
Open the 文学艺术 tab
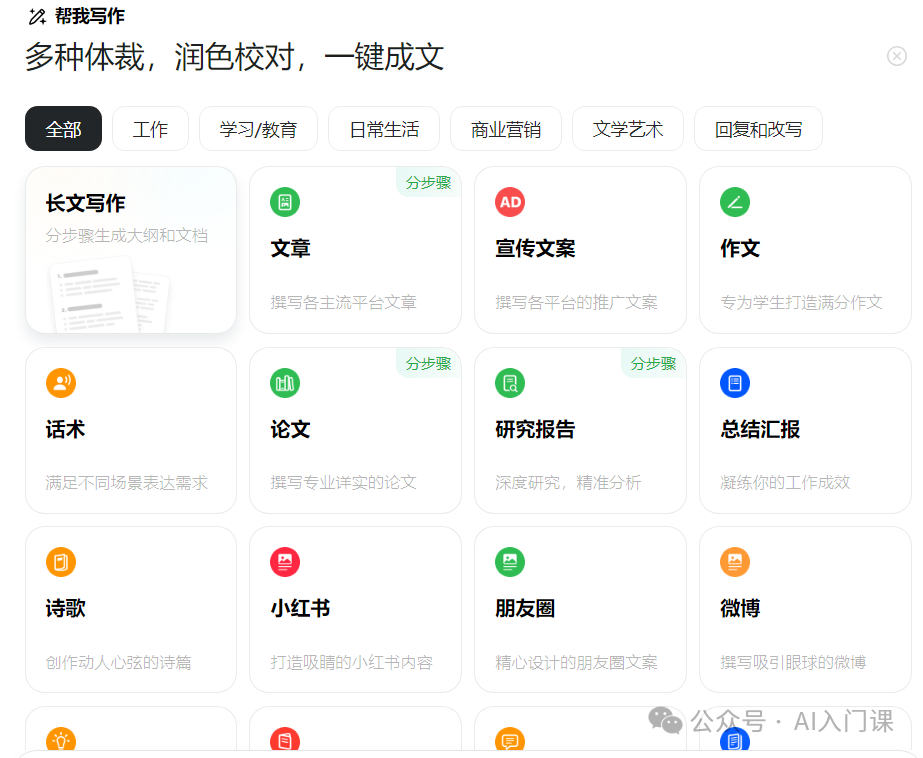point(627,129)
